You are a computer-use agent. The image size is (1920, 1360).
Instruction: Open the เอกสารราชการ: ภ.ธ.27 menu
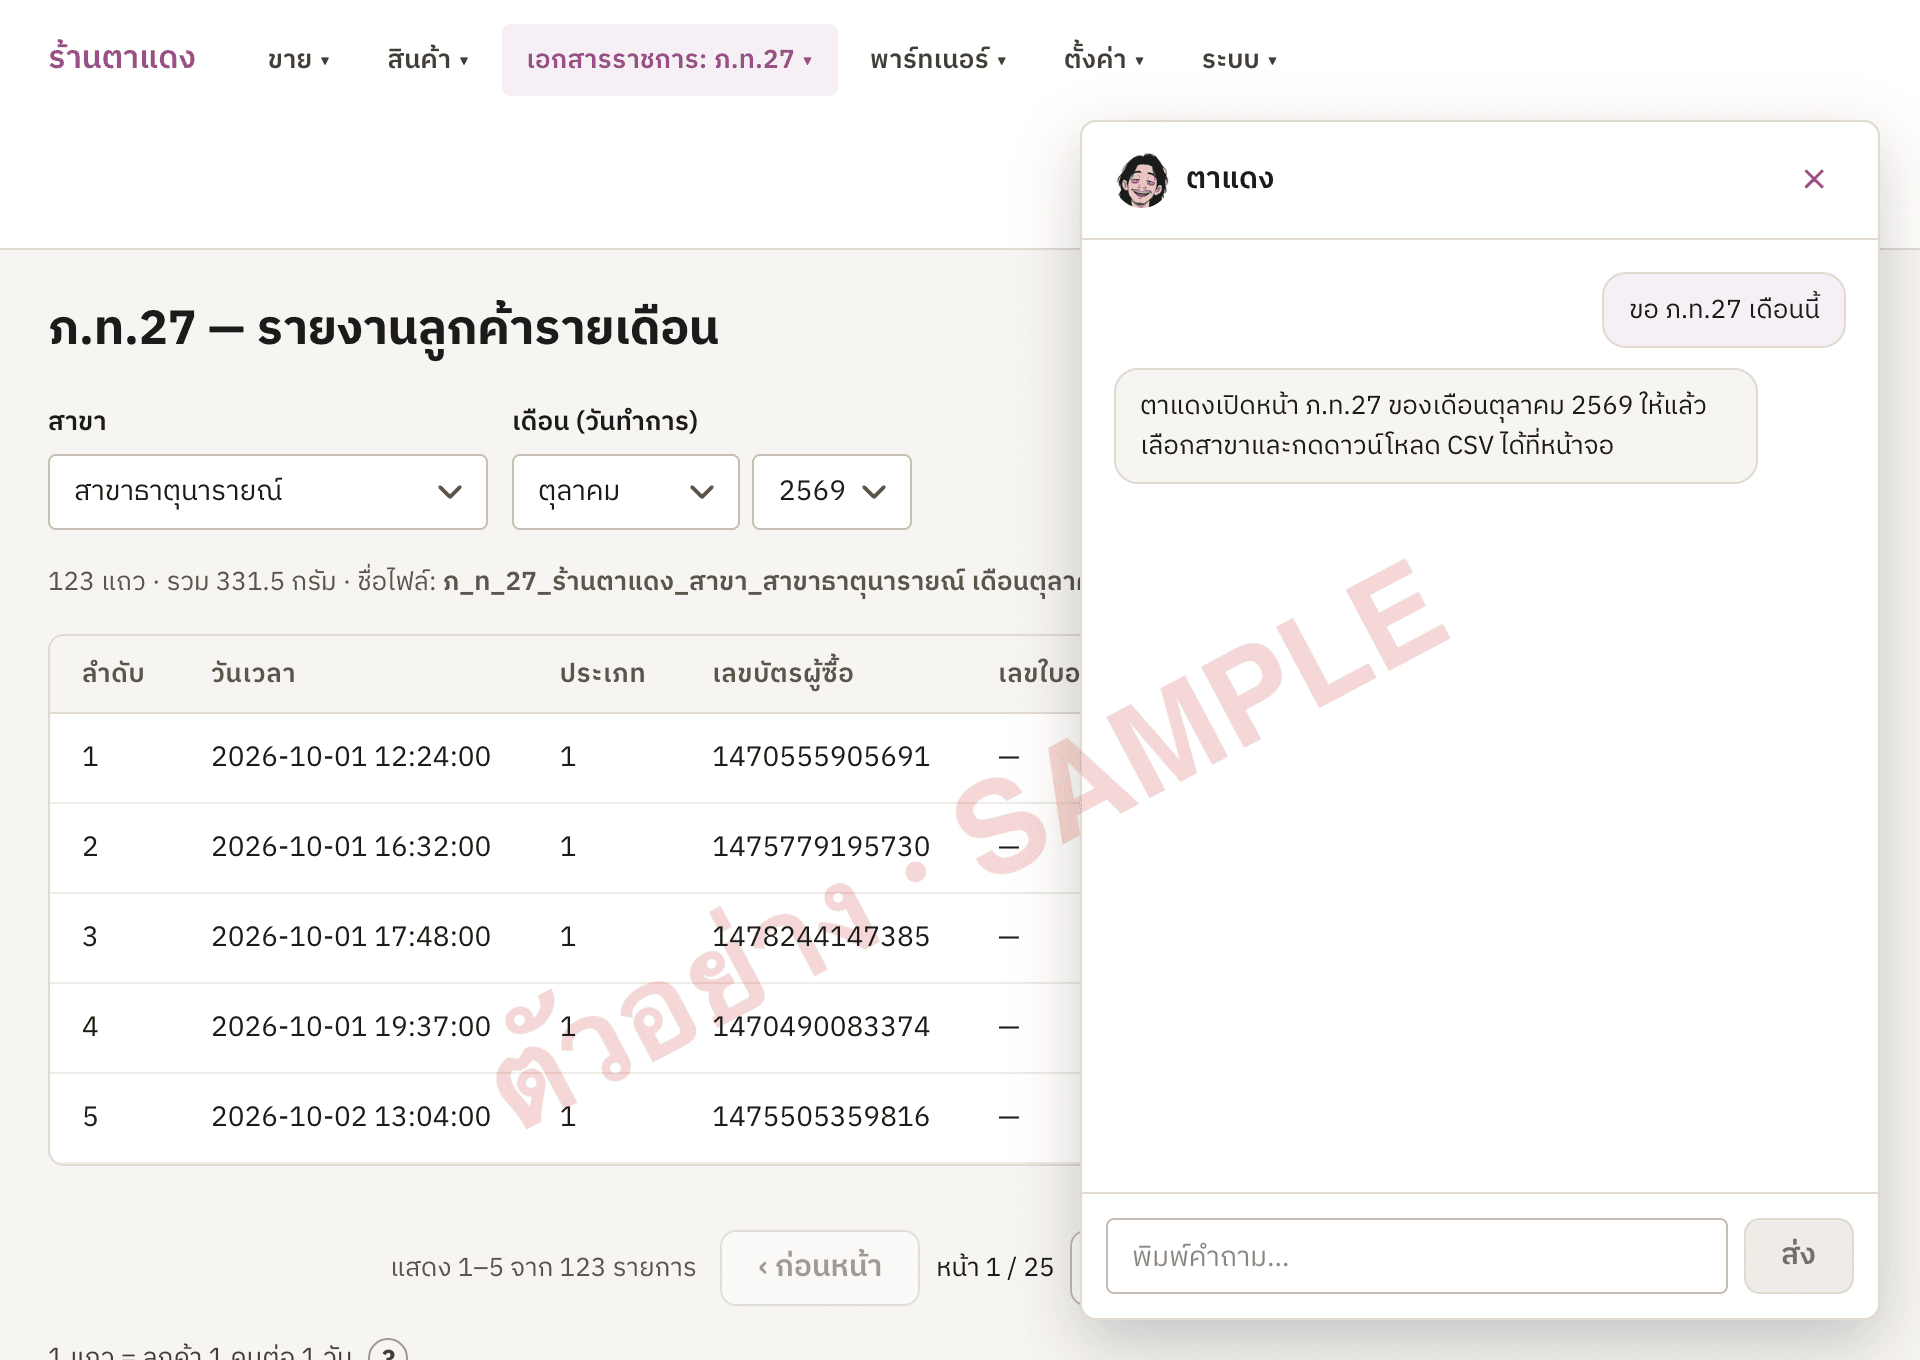669,60
